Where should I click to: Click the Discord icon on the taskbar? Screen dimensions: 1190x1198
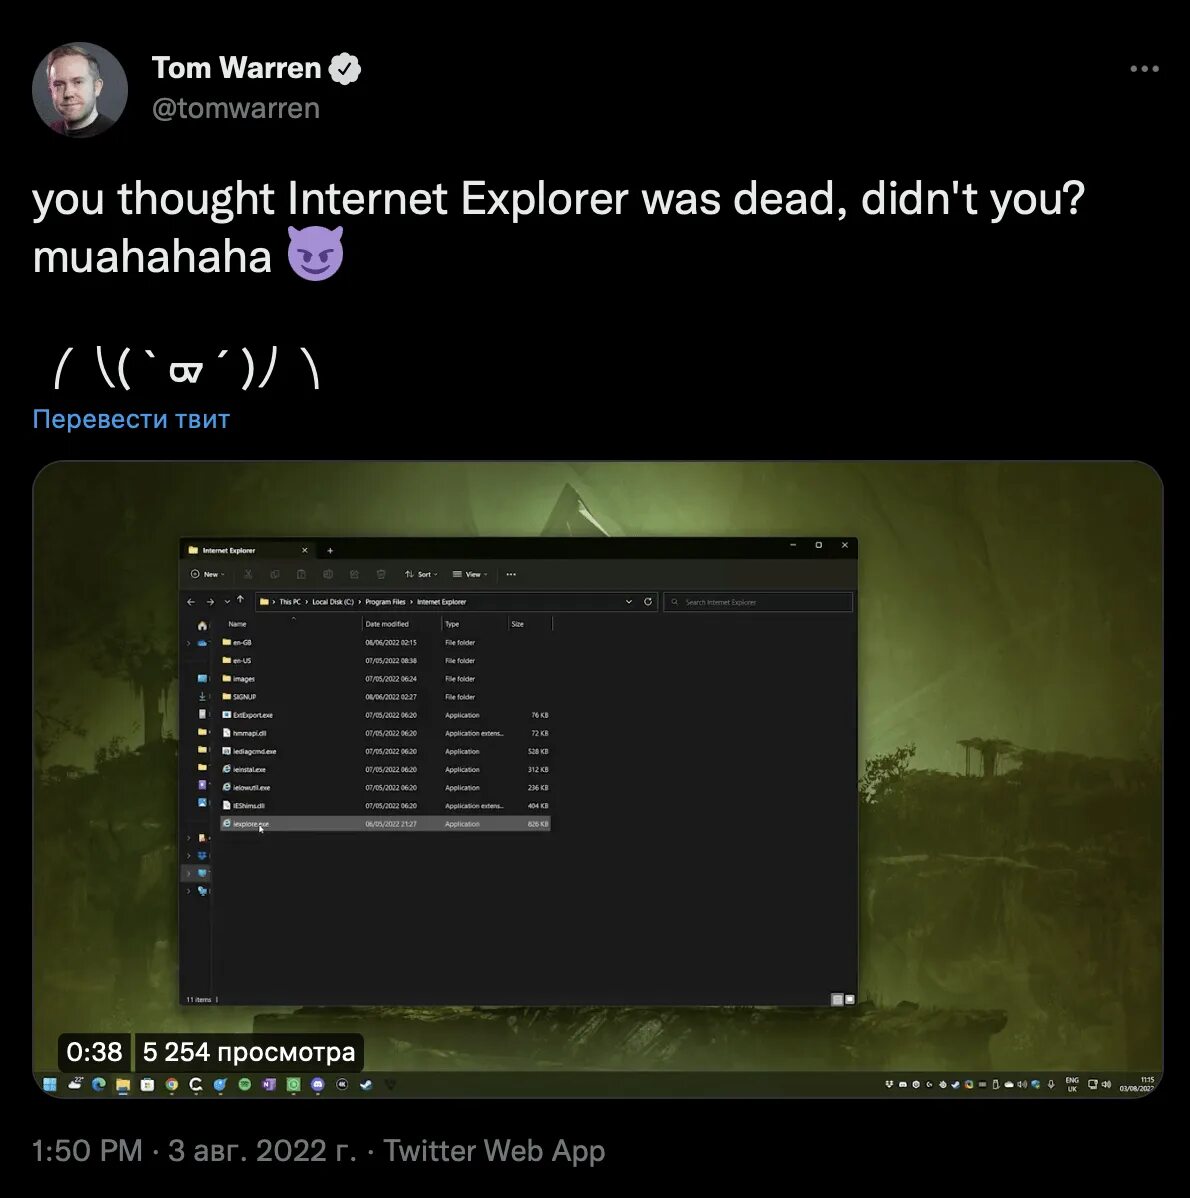click(x=318, y=1084)
